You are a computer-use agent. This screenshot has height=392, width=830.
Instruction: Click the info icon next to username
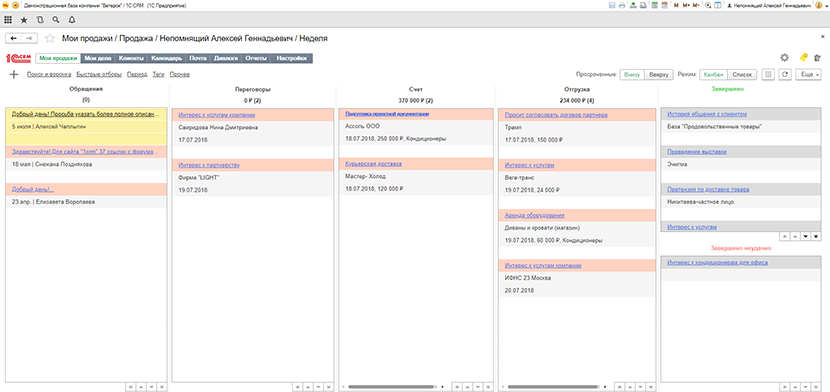coord(818,5)
